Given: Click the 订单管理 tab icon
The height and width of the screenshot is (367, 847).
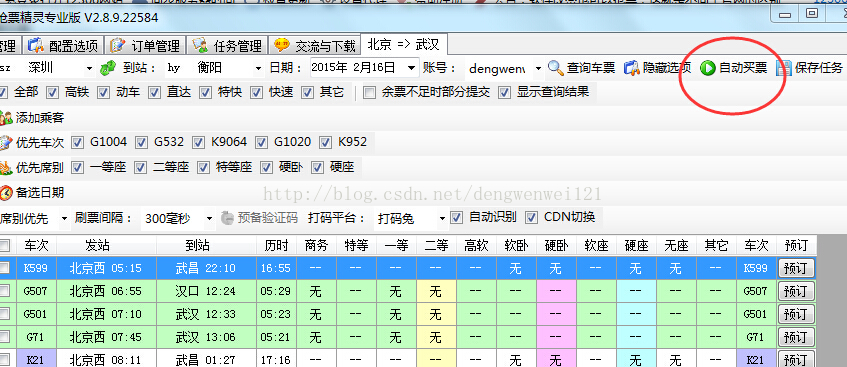Looking at the screenshot, I should tap(118, 45).
